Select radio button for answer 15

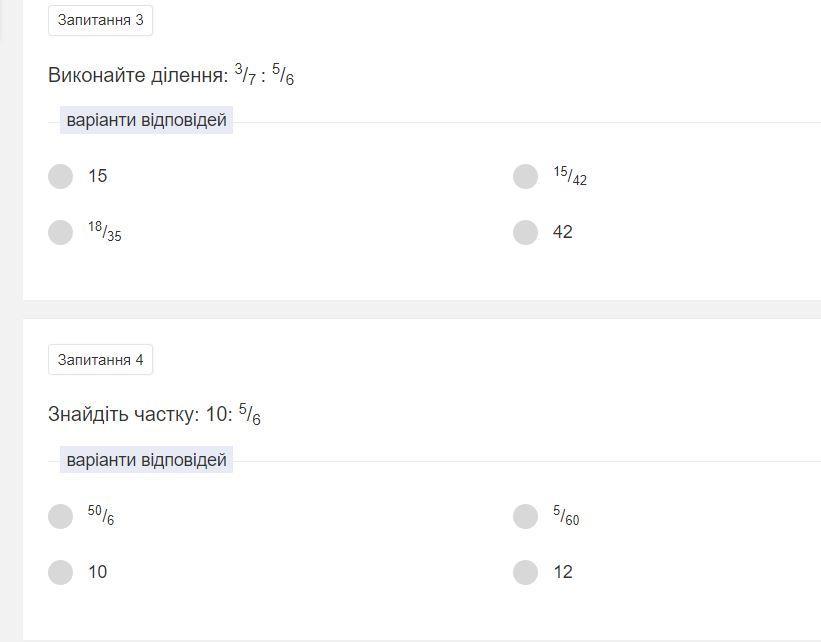61,177
